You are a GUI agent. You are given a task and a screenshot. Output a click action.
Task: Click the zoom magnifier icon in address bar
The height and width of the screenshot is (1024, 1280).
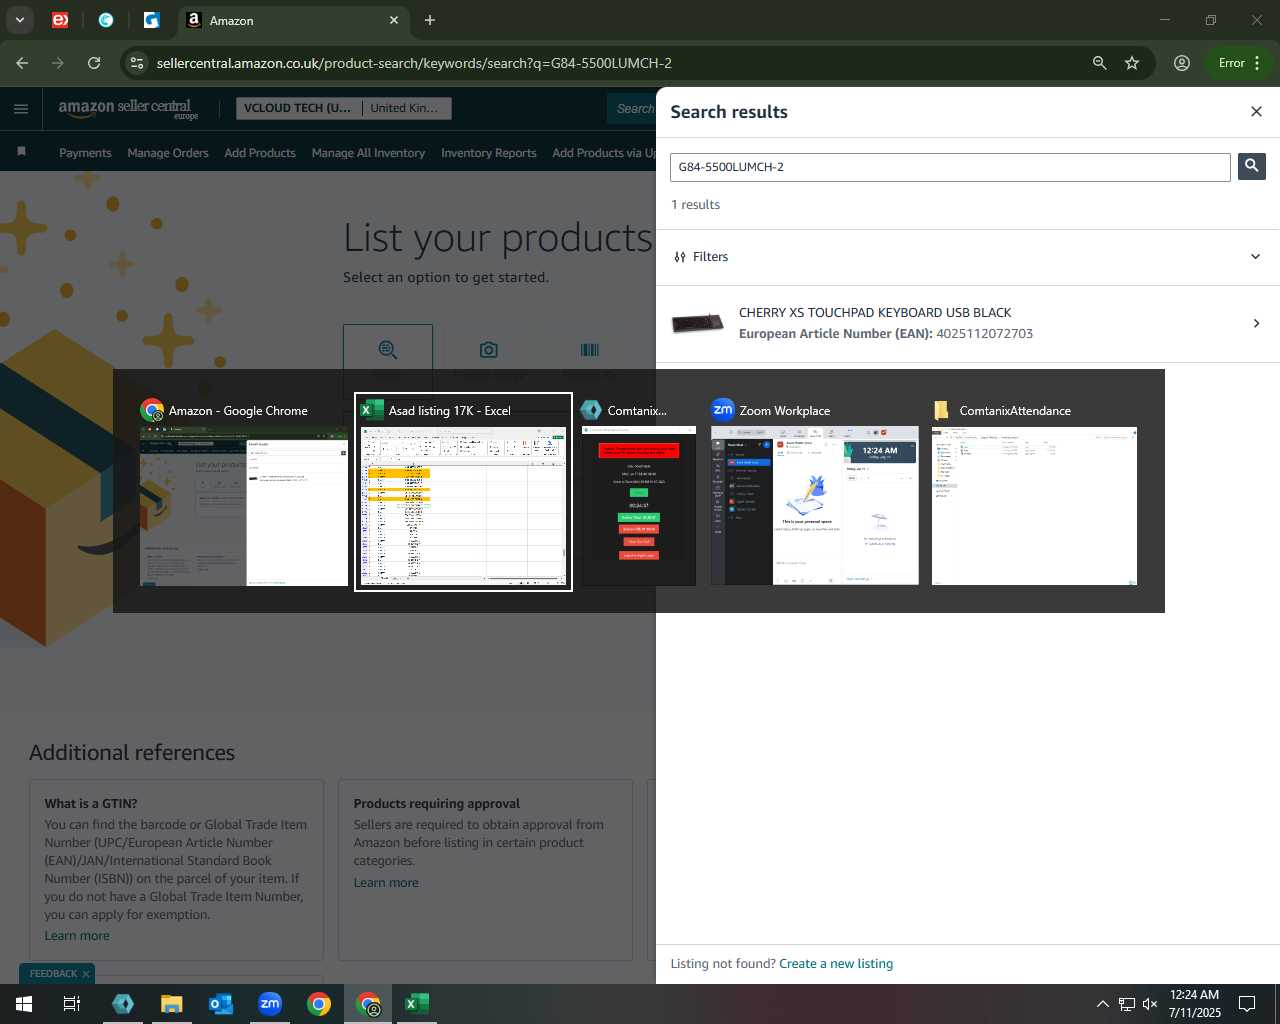point(1099,63)
